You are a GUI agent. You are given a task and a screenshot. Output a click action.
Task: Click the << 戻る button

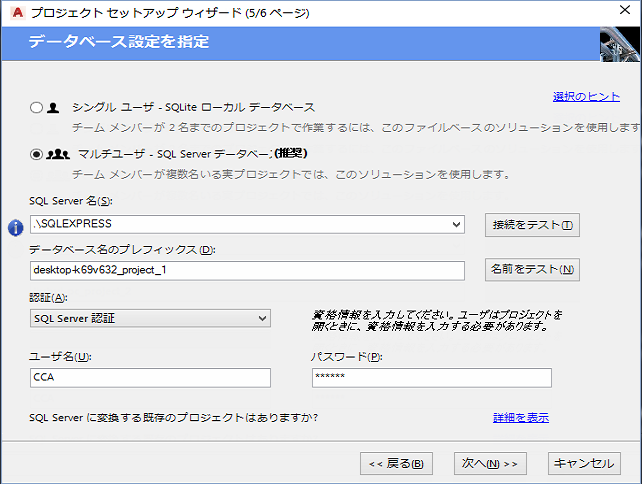(396, 464)
